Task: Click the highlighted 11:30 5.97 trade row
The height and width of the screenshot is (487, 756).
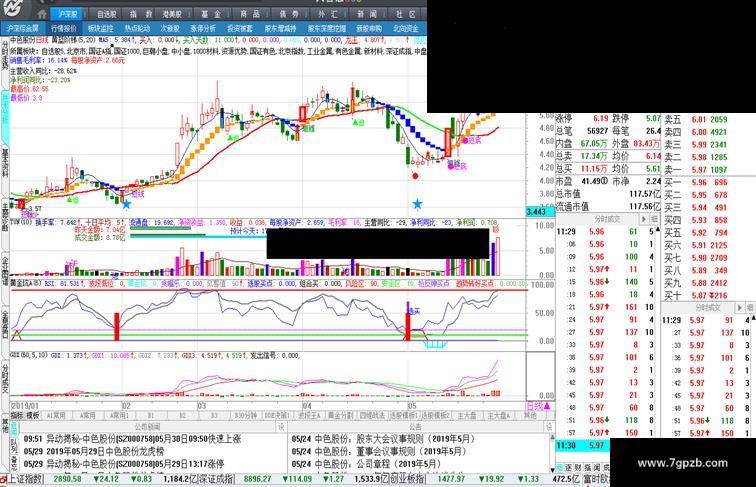Action: tap(583, 445)
